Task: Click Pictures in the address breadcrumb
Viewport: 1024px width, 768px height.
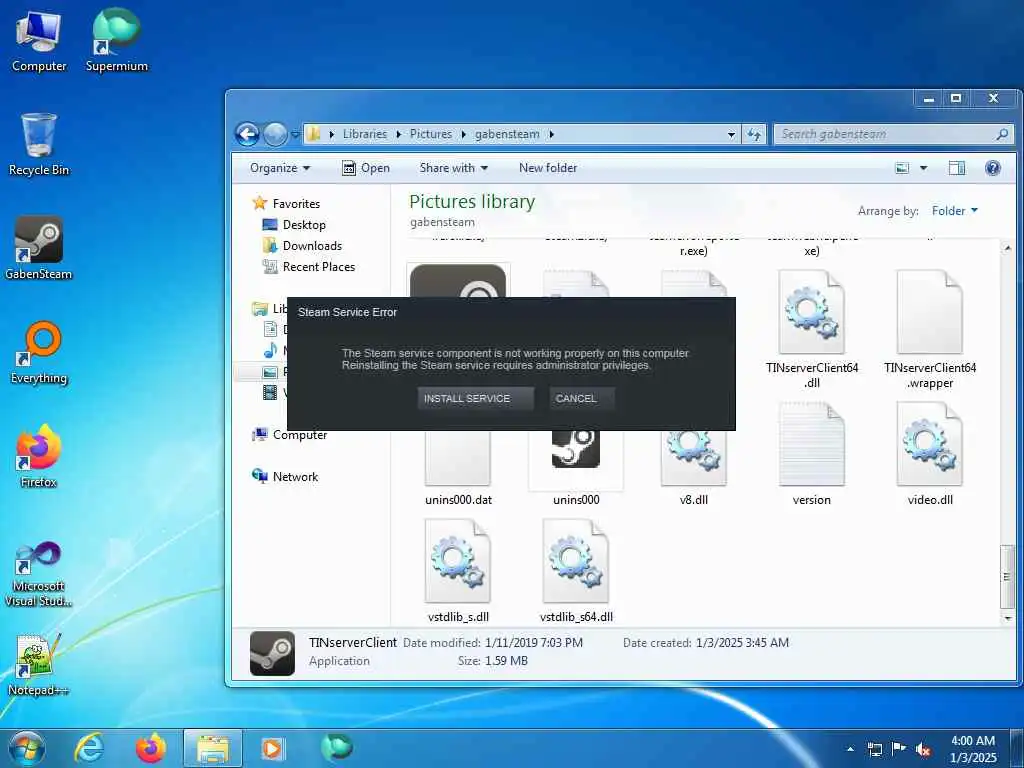Action: coord(430,134)
